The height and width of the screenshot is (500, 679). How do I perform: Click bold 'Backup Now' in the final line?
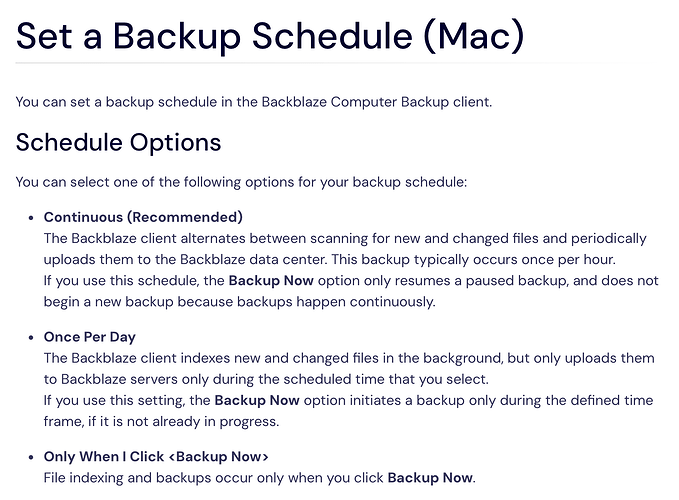click(x=430, y=477)
